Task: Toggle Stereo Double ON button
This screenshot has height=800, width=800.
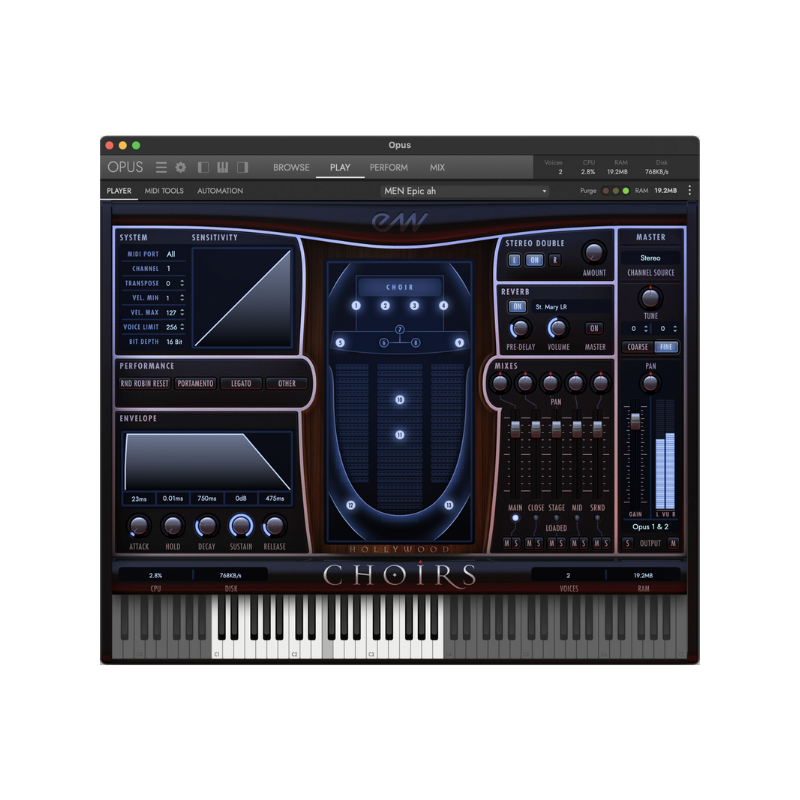Action: [534, 260]
